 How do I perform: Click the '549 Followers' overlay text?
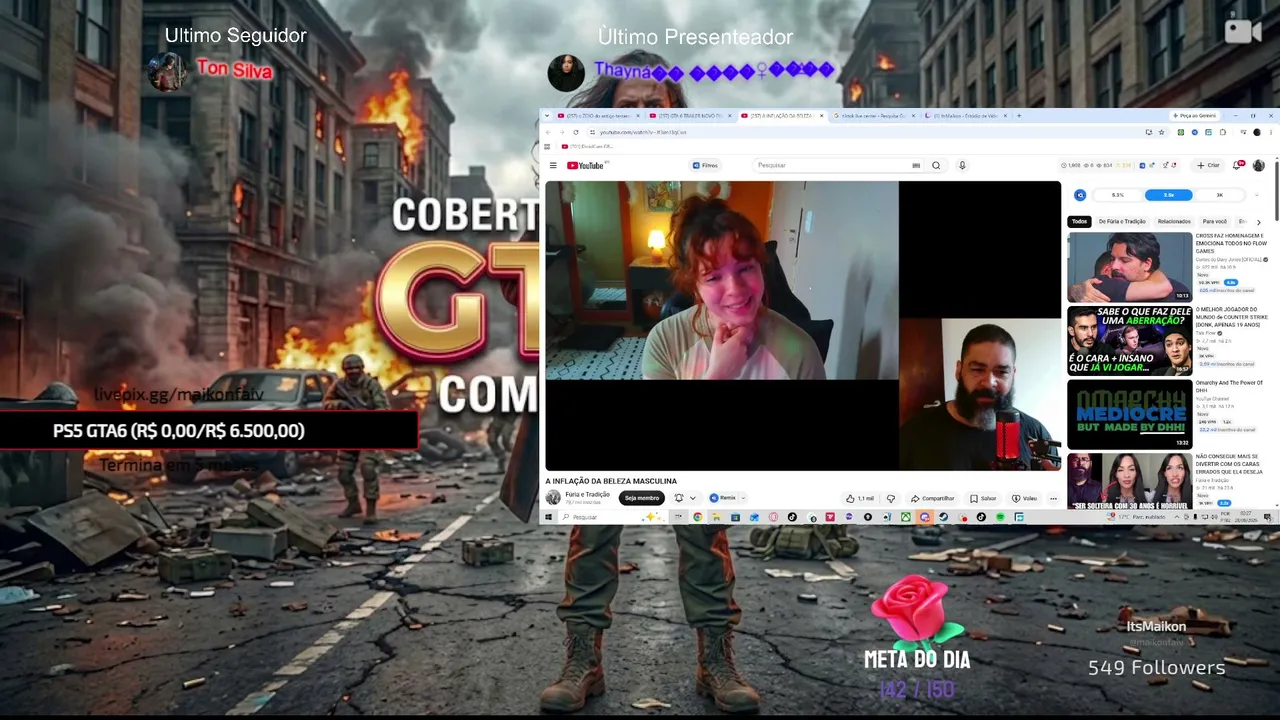point(1156,667)
